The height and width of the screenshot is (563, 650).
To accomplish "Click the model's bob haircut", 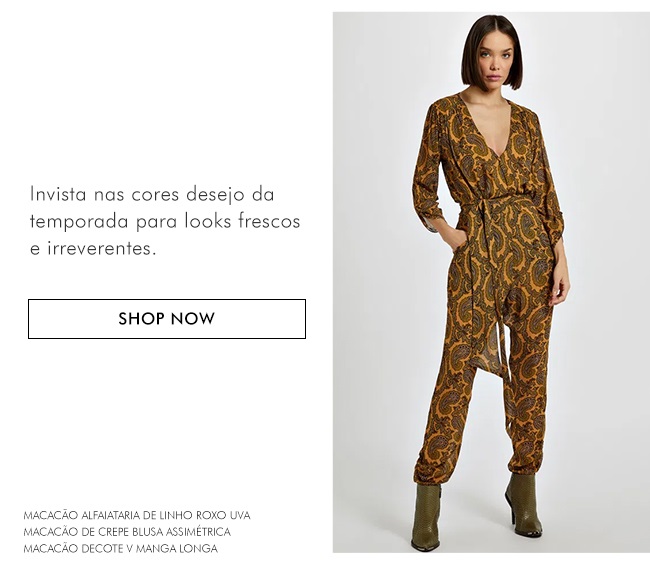I will click(x=492, y=52).
